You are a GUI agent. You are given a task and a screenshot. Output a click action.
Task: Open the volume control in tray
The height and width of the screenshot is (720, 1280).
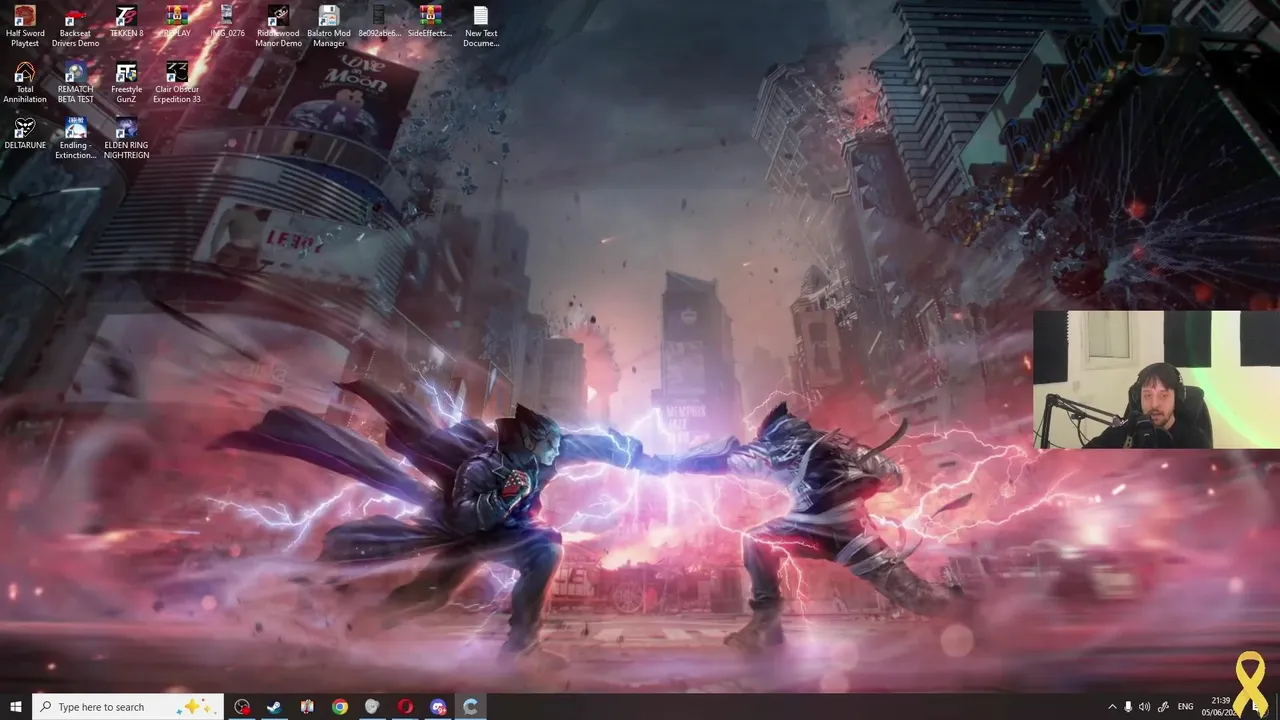coord(1144,707)
